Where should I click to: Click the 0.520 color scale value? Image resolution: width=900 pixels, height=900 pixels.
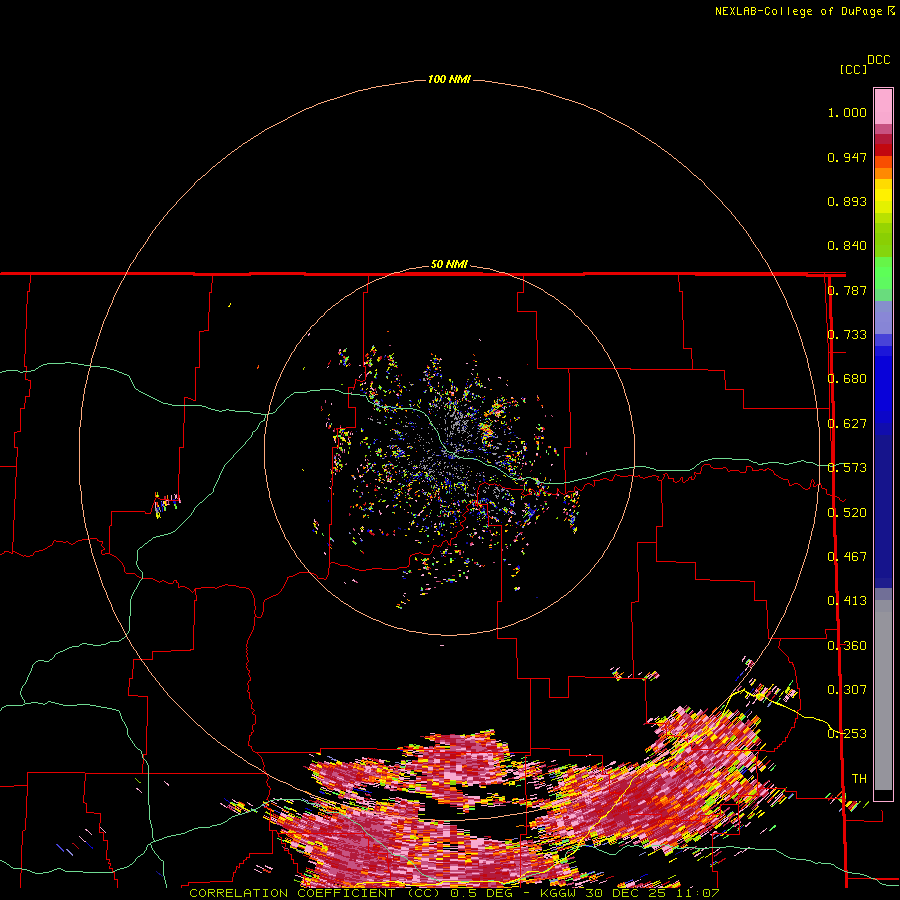(847, 513)
